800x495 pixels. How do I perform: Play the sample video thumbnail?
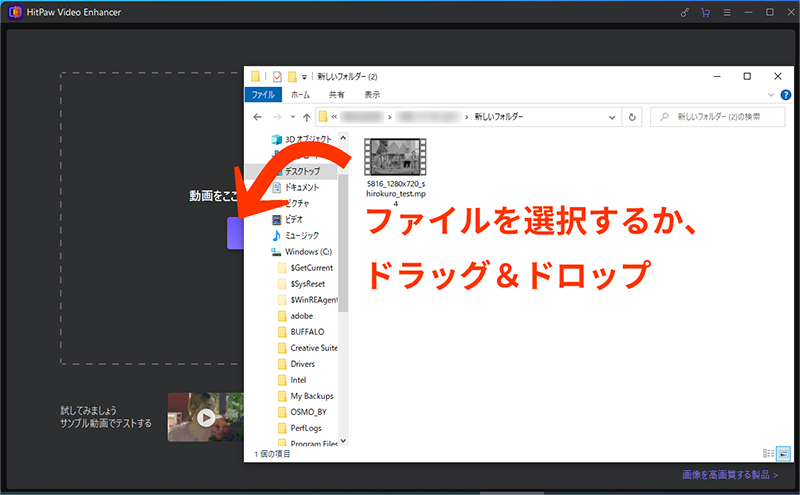coord(206,417)
